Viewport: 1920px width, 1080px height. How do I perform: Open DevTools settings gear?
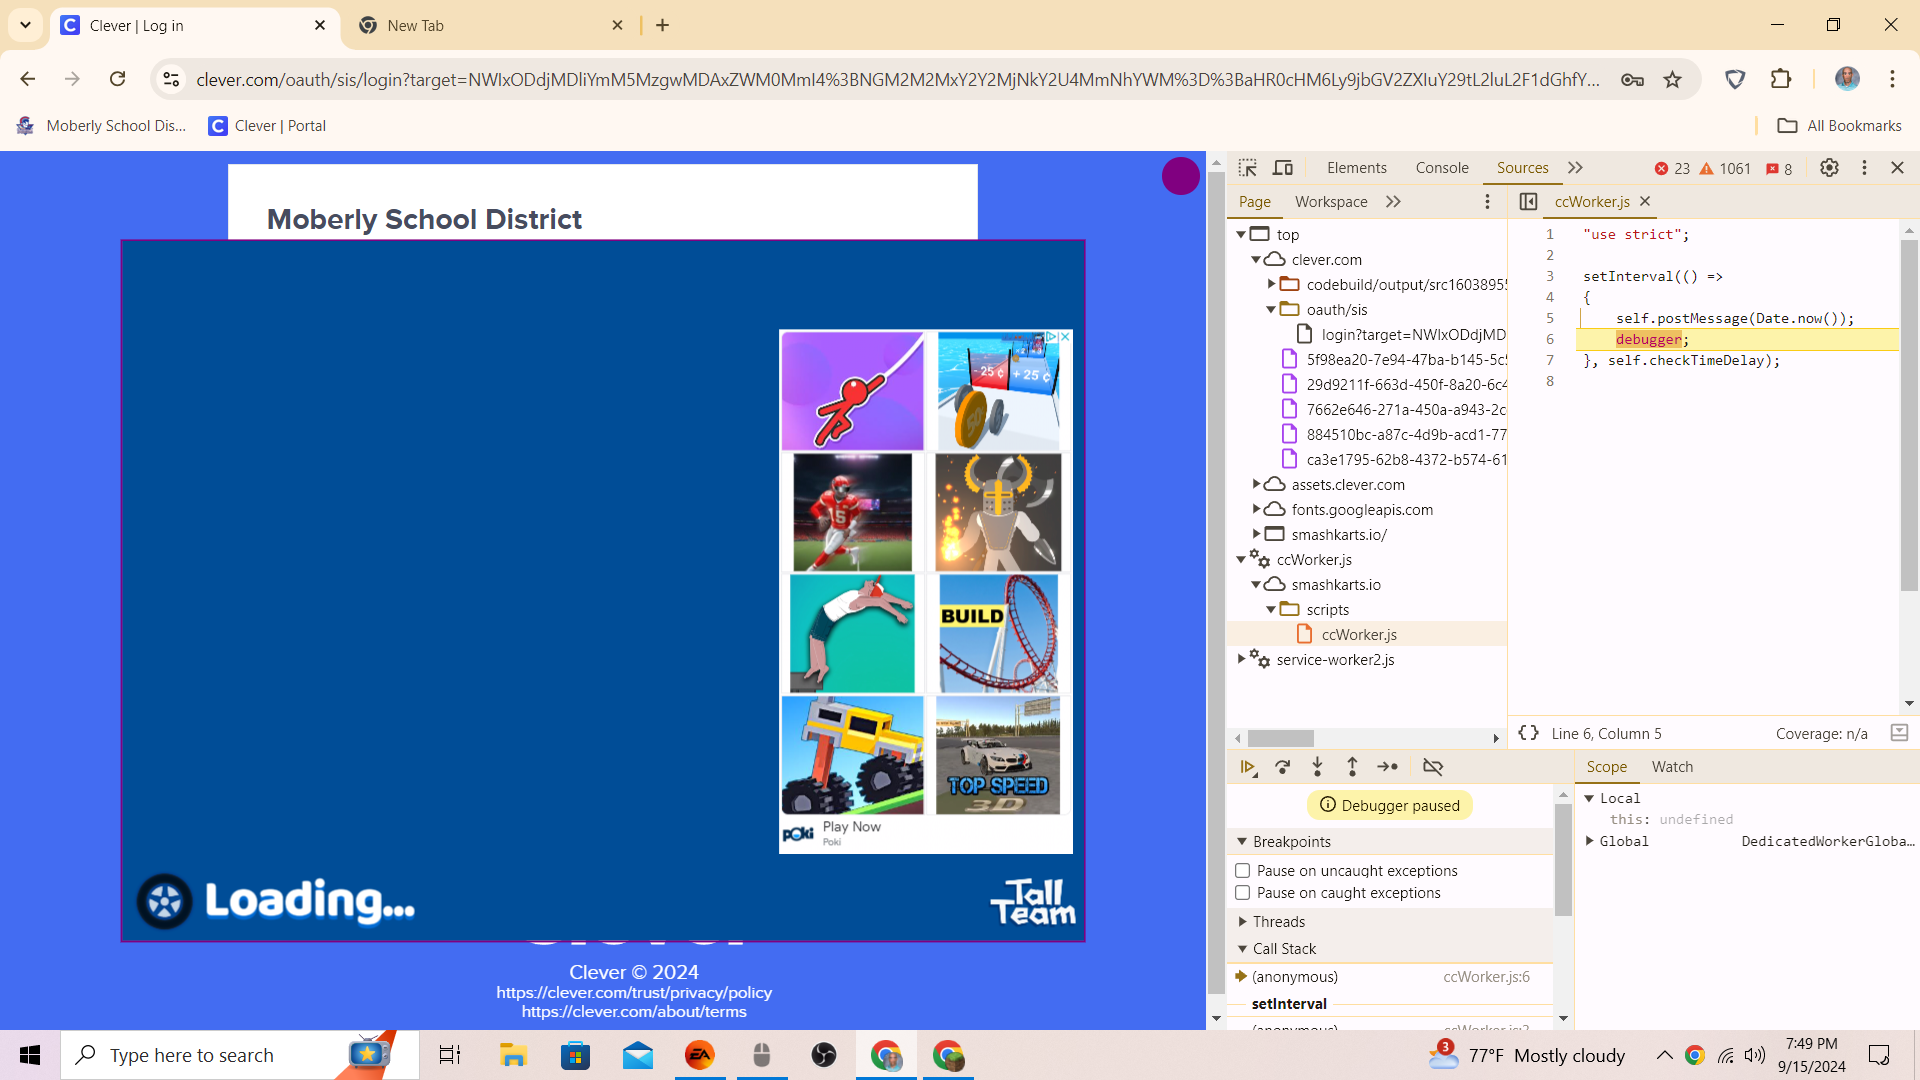click(x=1829, y=168)
